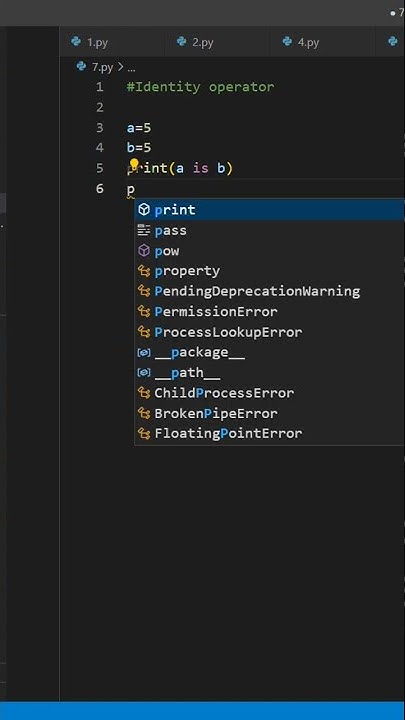Pick FloatingPointError suggestion
405x720 pixels.
(269, 433)
